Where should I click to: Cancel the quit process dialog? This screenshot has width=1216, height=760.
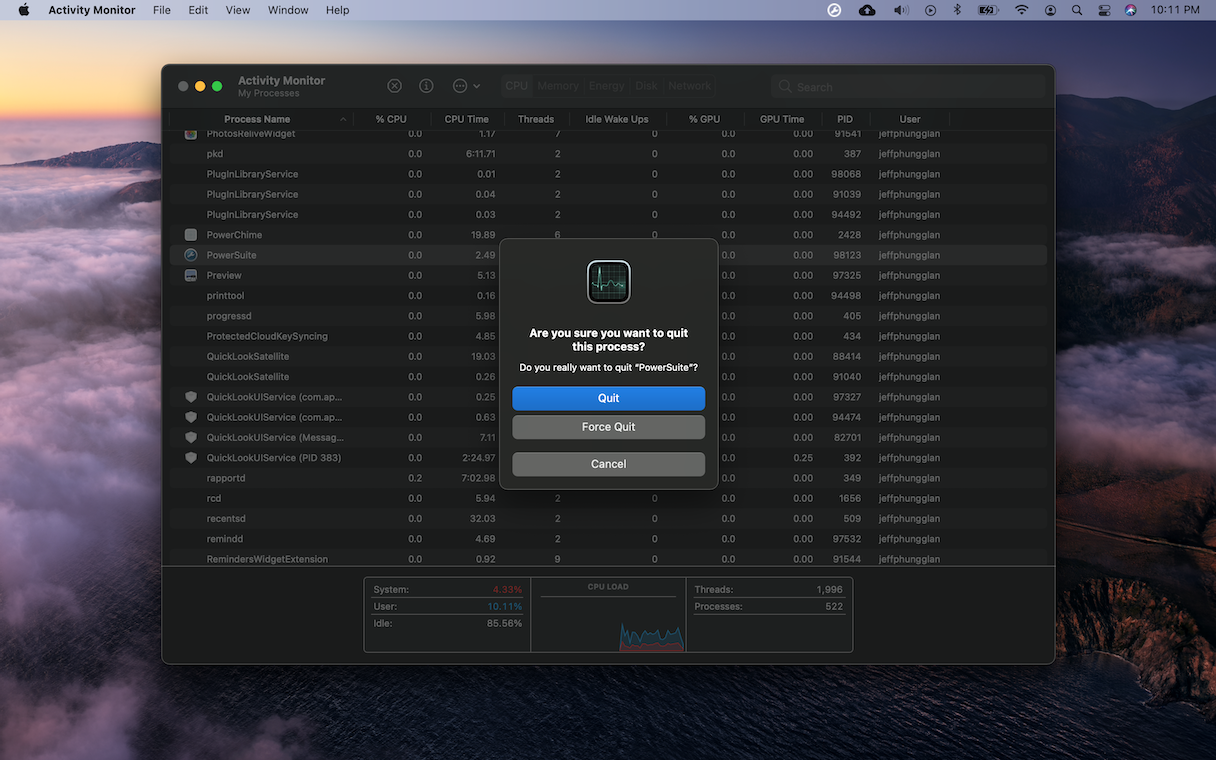pos(609,464)
